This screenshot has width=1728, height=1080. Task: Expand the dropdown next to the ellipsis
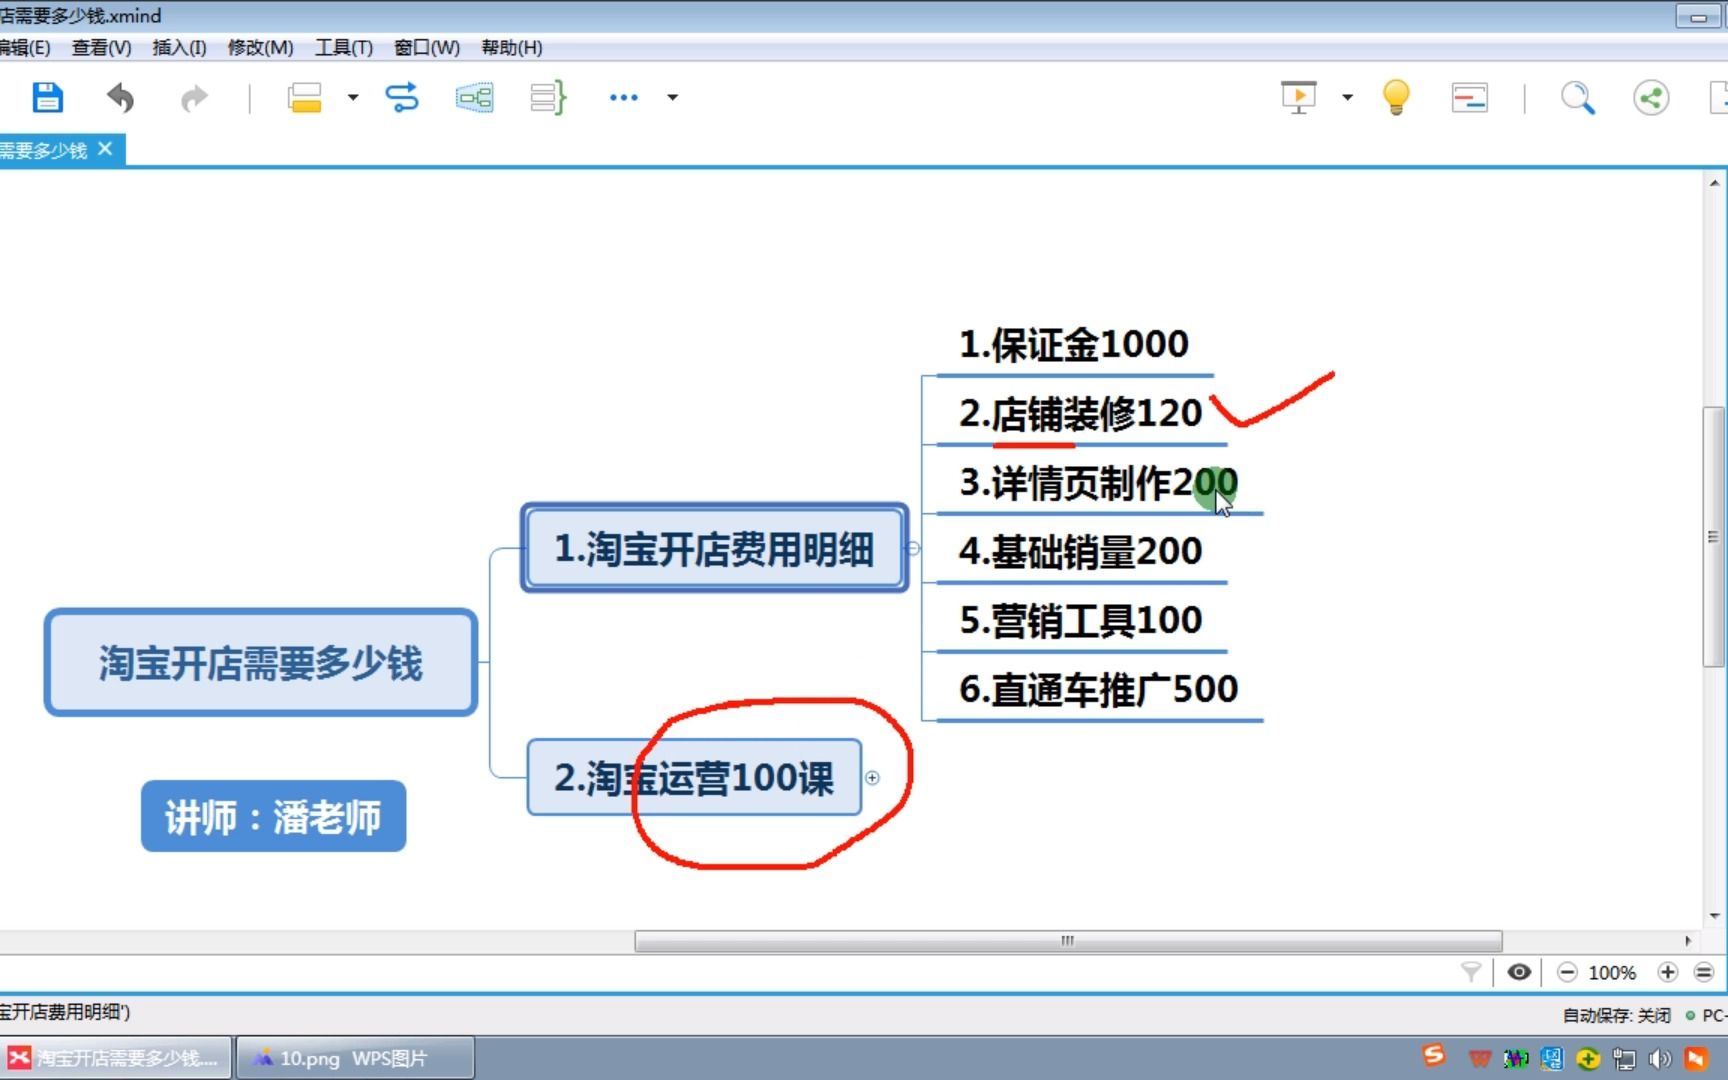(673, 97)
